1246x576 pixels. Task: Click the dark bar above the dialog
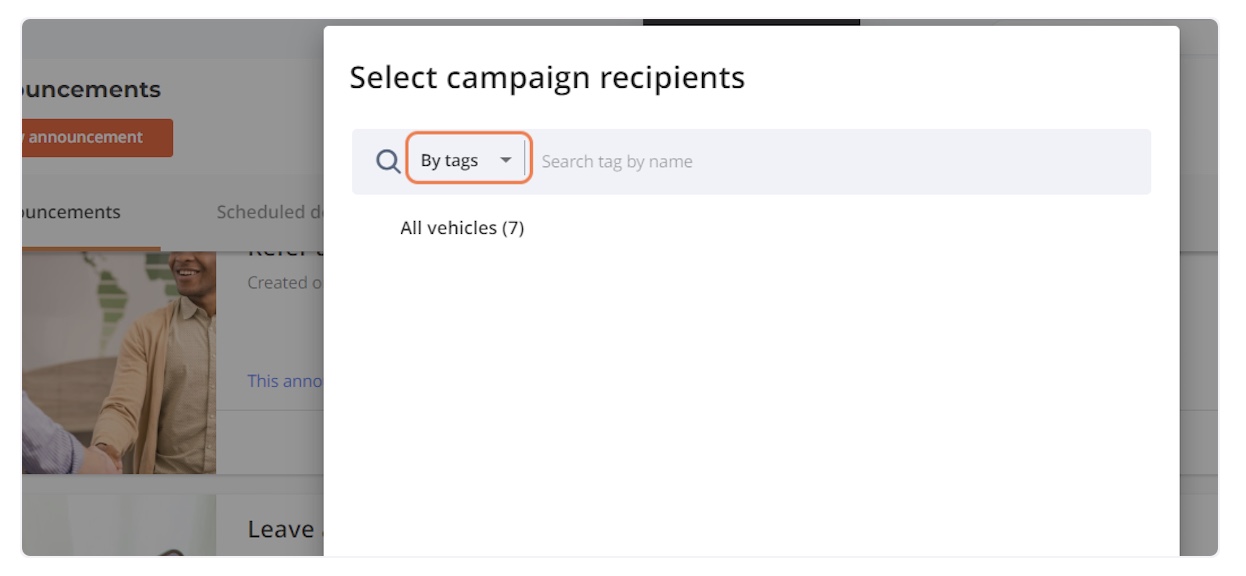[751, 22]
